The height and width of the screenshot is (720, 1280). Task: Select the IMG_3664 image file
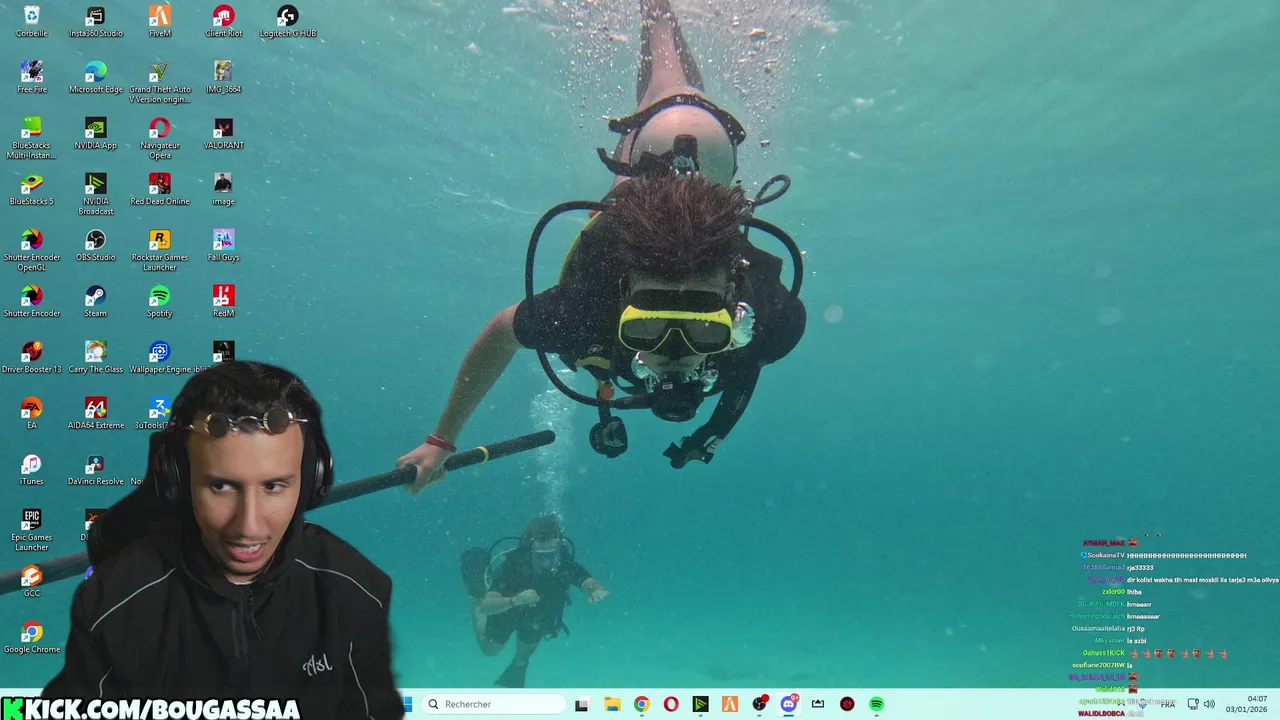point(223,78)
